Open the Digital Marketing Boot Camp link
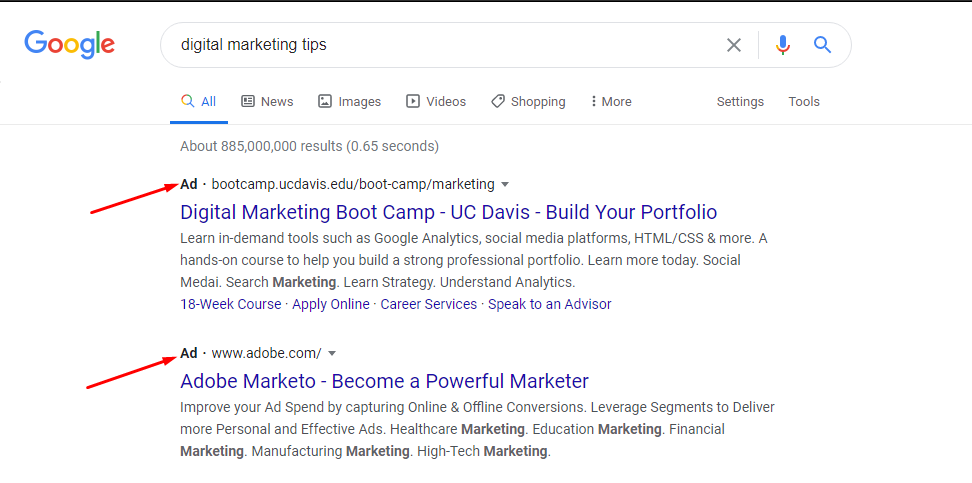Image resolution: width=972 pixels, height=483 pixels. tap(448, 212)
